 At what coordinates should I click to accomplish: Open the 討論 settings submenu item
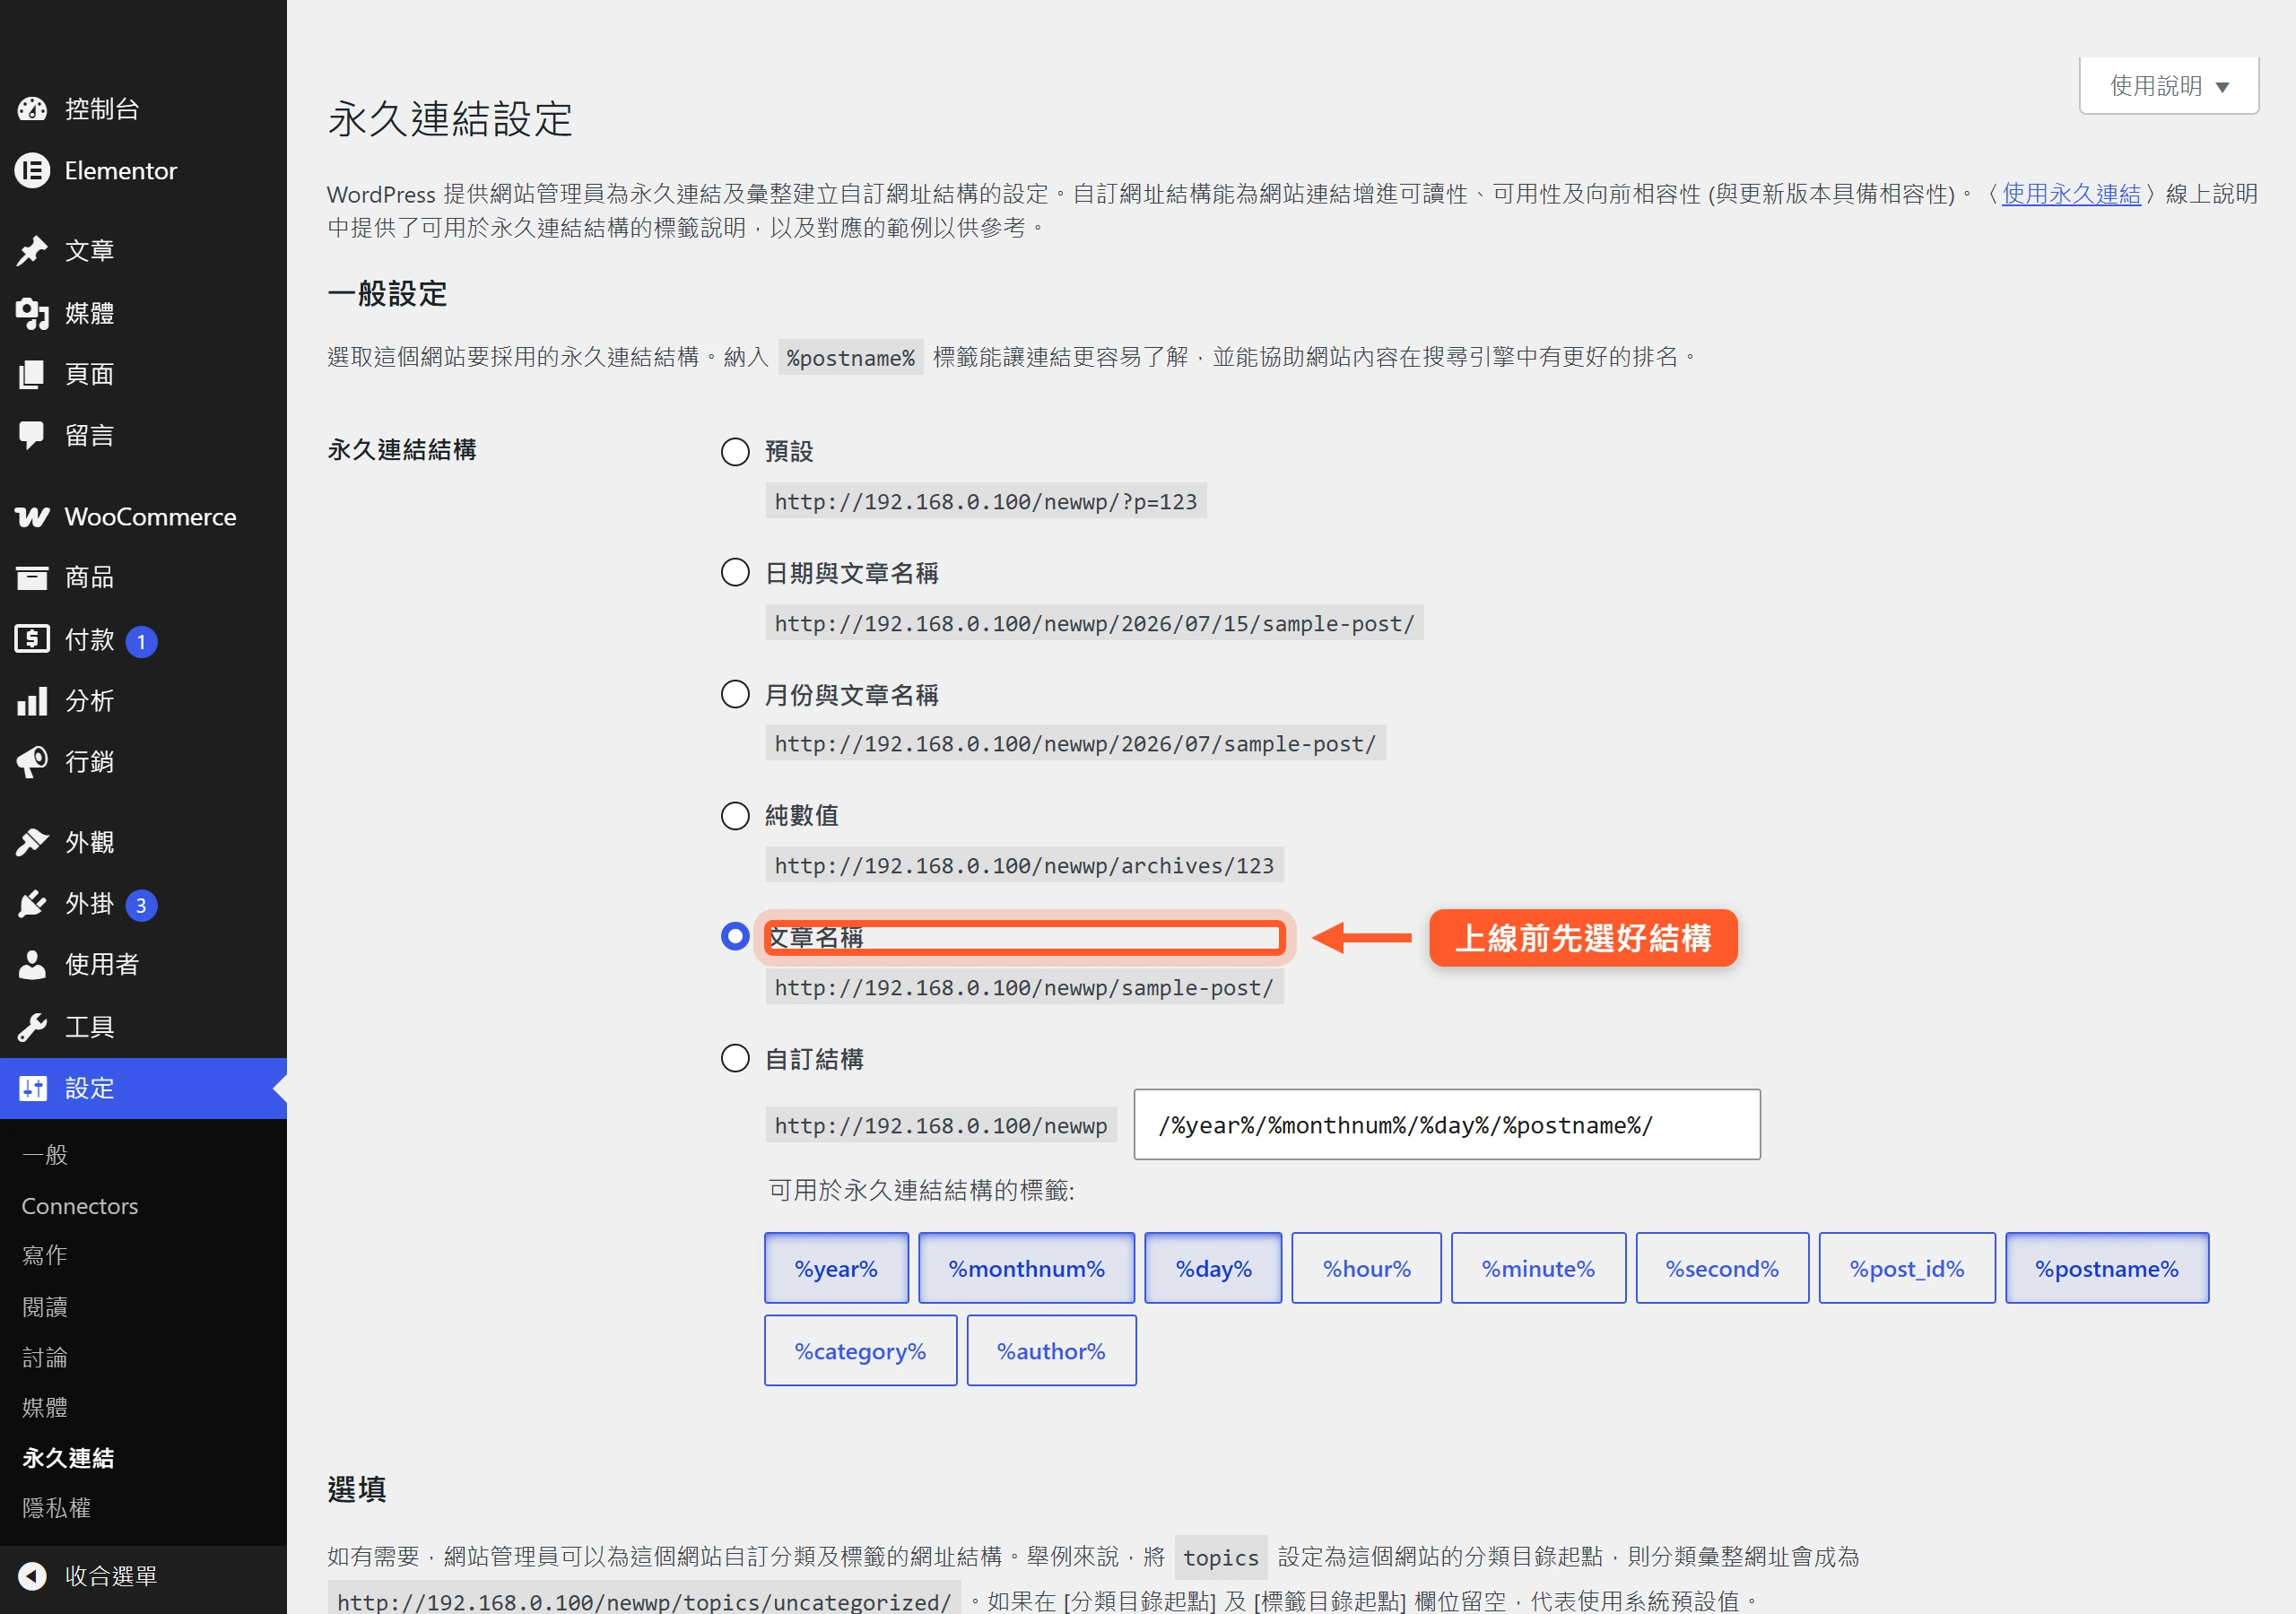(45, 1358)
